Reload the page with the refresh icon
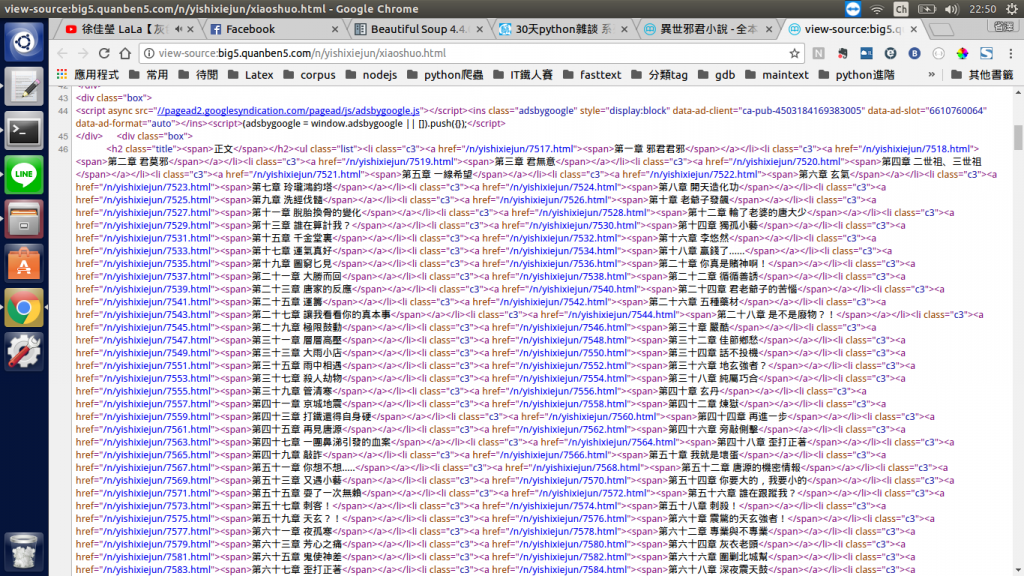 [x=104, y=54]
